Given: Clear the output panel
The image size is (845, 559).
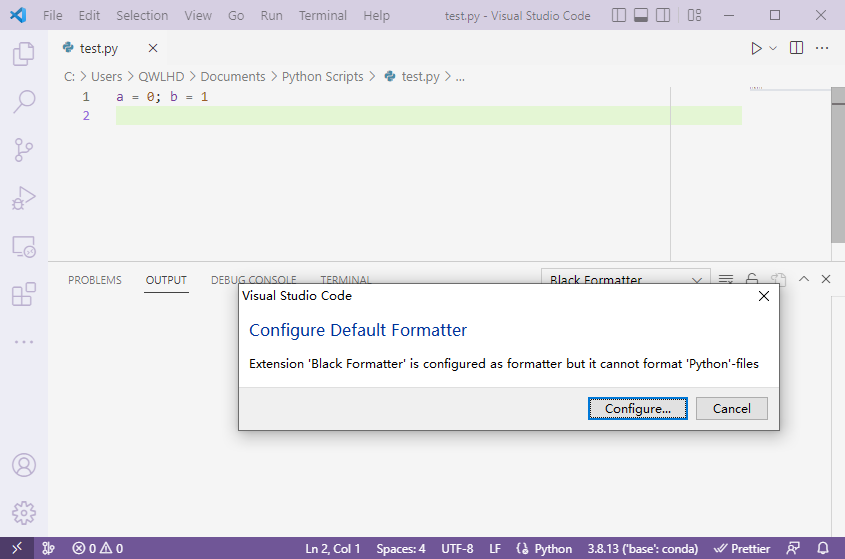Looking at the screenshot, I should pyautogui.click(x=726, y=279).
